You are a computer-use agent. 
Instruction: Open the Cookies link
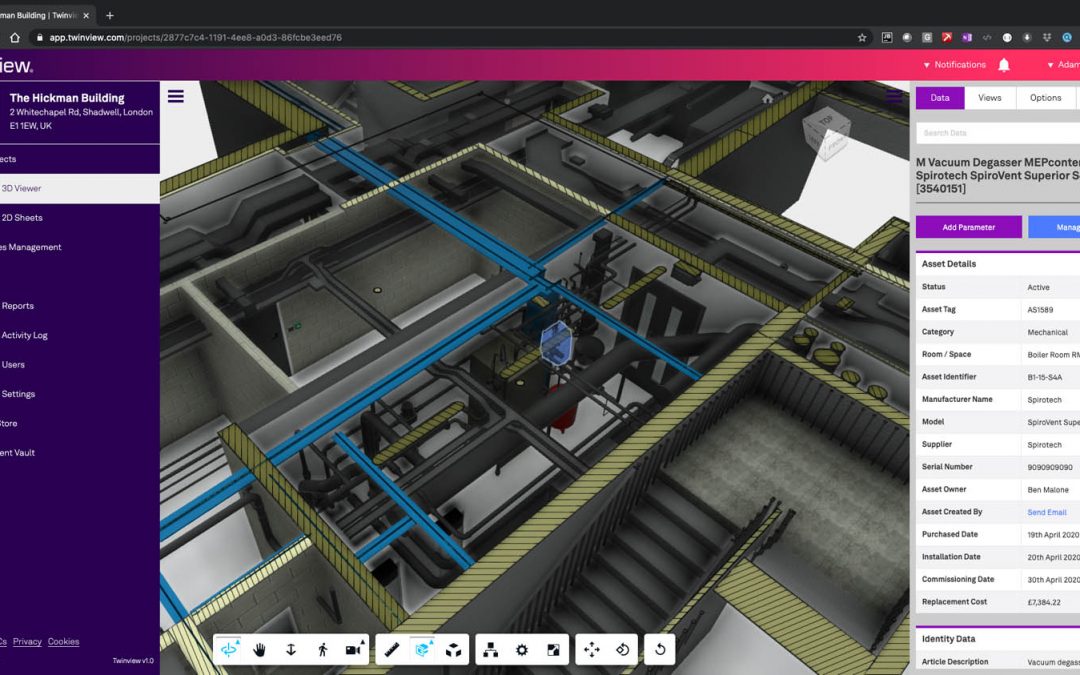pos(63,642)
